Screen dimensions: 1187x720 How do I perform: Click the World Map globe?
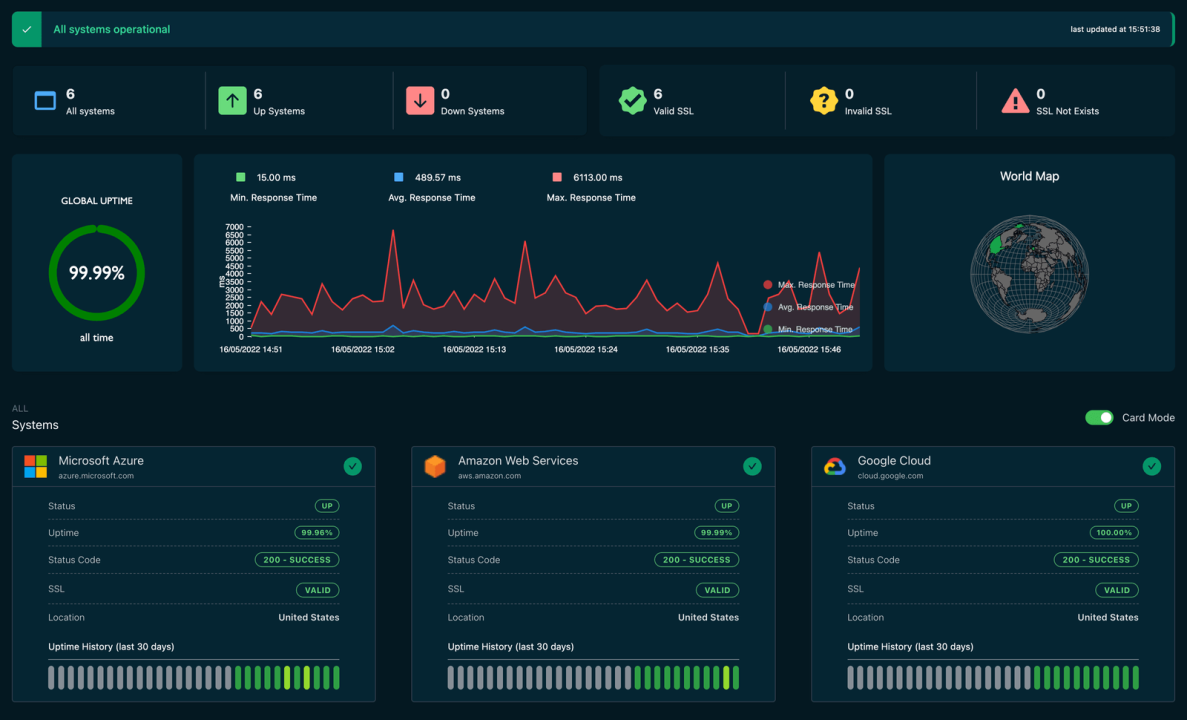(x=1029, y=273)
